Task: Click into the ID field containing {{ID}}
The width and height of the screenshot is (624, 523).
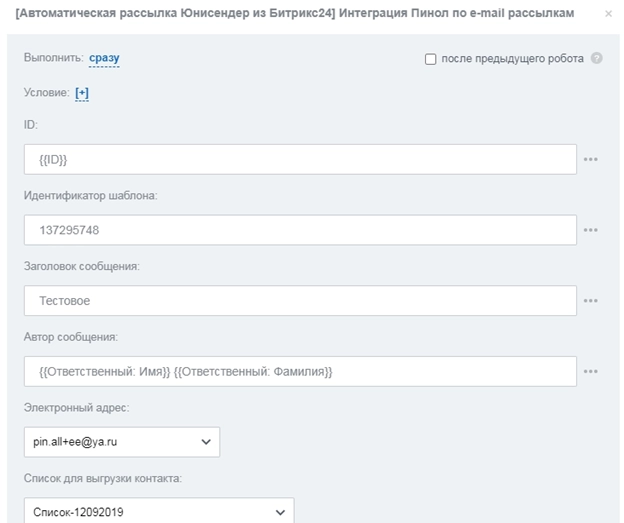Action: [x=300, y=159]
